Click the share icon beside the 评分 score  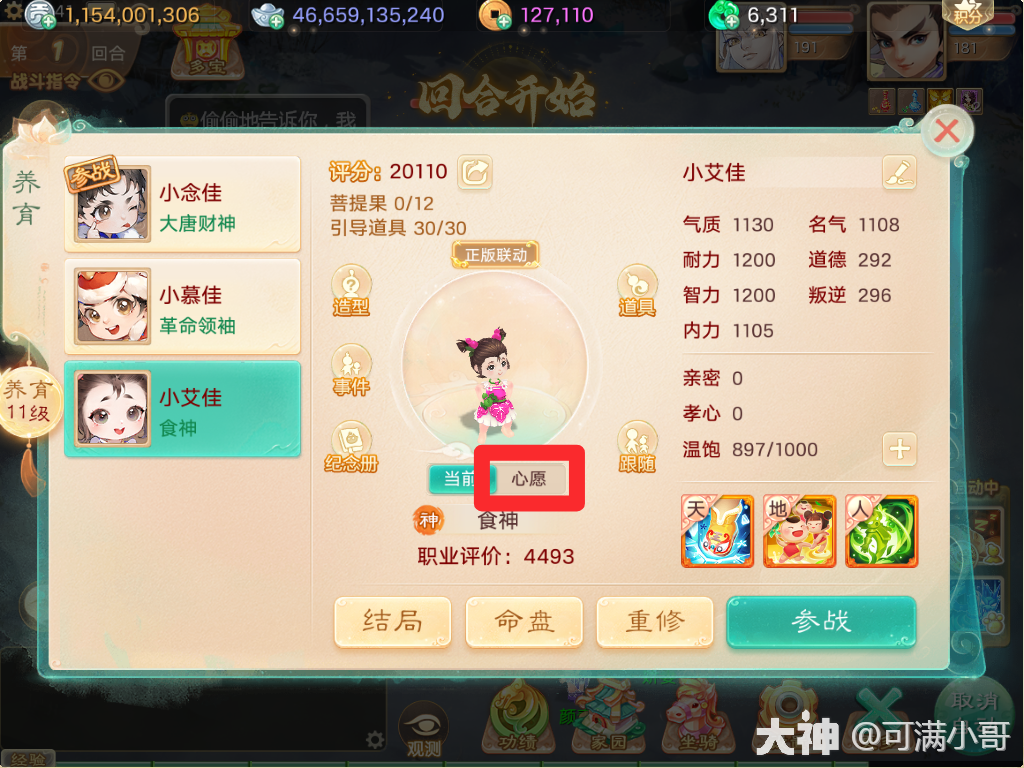[x=475, y=172]
